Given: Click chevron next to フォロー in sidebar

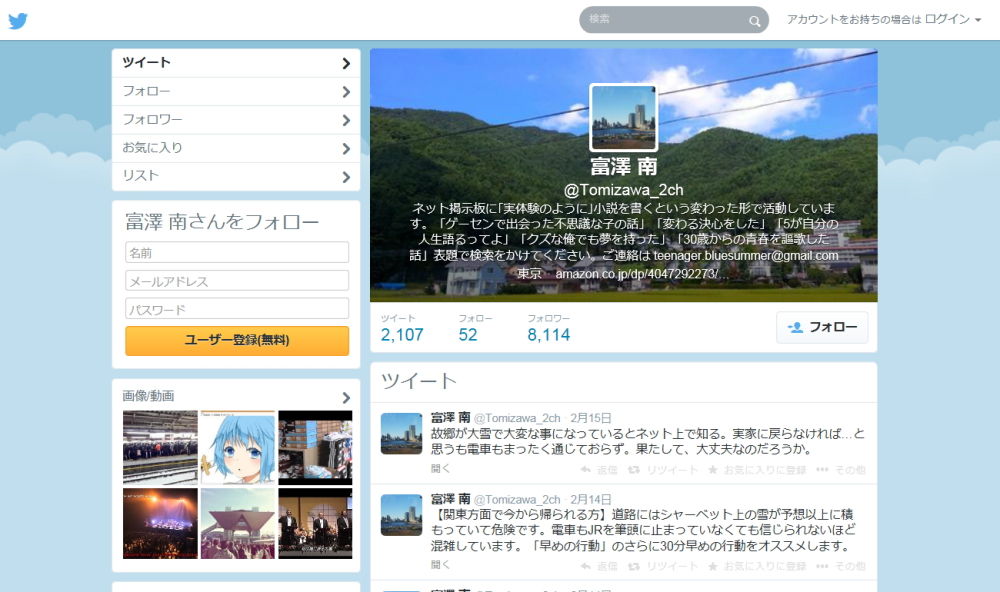Looking at the screenshot, I should (346, 92).
